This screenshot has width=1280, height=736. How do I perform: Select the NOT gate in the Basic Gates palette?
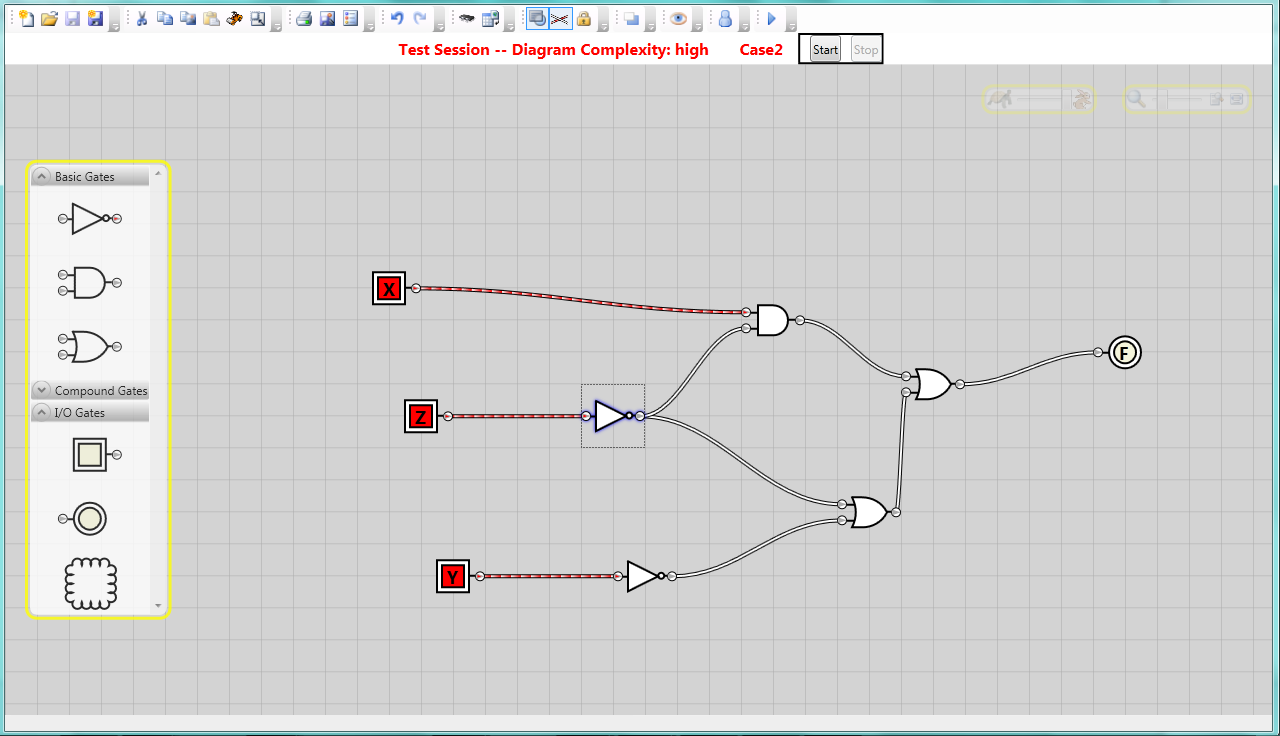(x=90, y=218)
